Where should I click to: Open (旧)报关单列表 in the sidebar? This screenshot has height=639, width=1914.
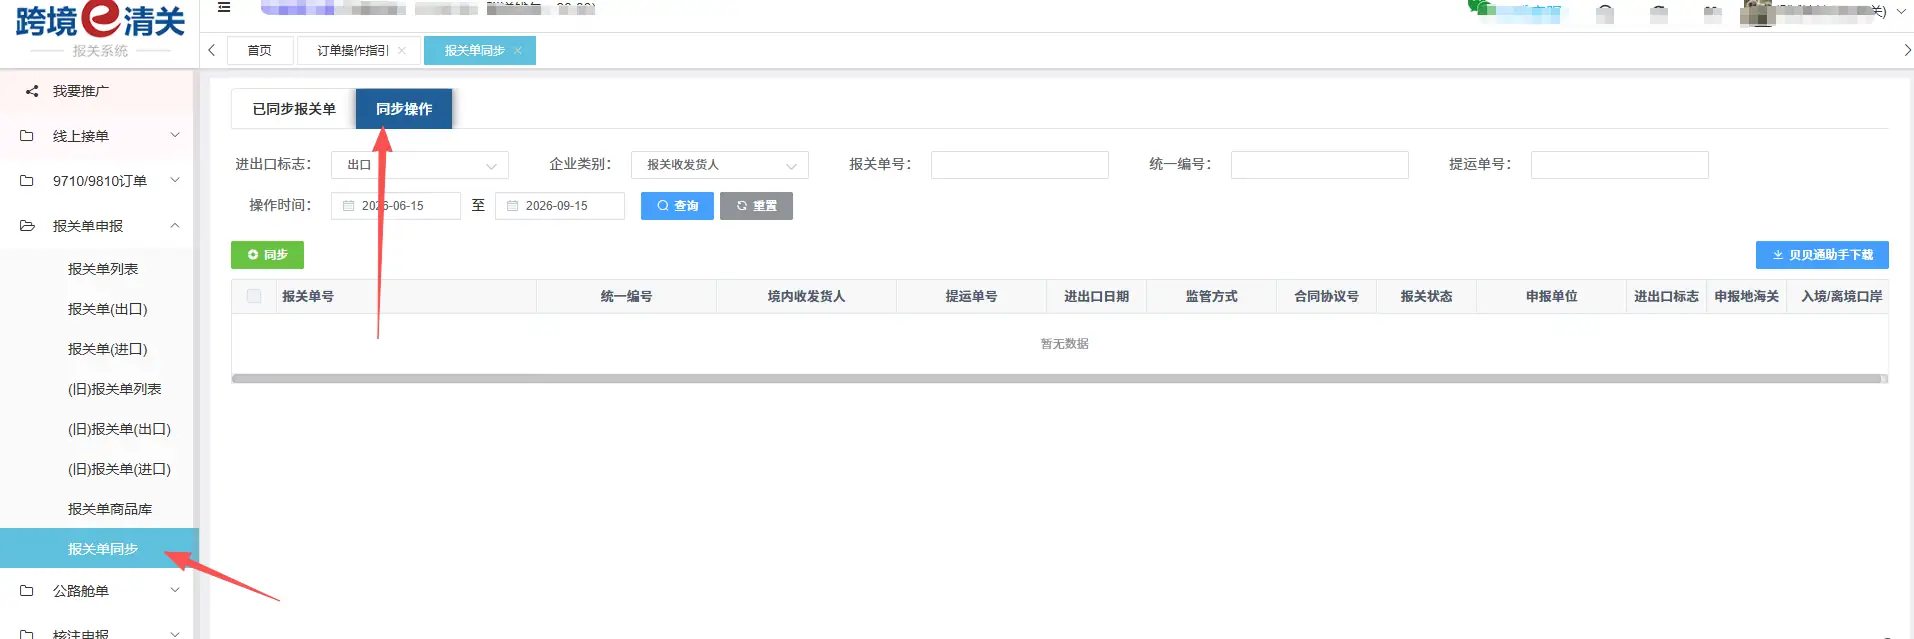point(115,389)
